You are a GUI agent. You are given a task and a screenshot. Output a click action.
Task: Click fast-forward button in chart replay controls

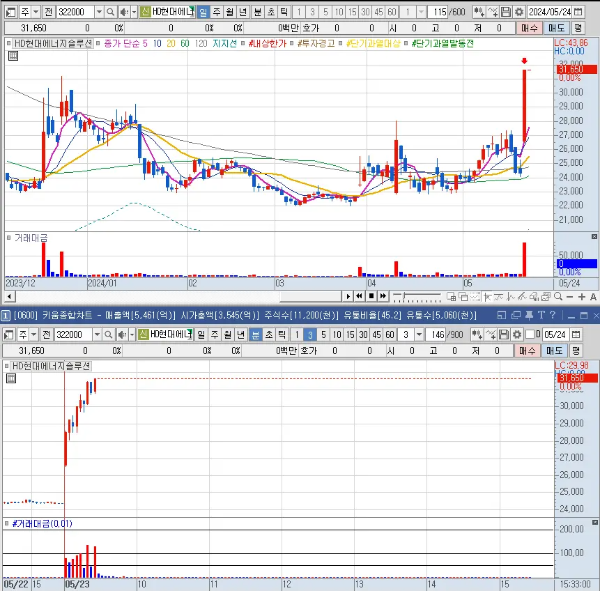pyautogui.click(x=383, y=296)
